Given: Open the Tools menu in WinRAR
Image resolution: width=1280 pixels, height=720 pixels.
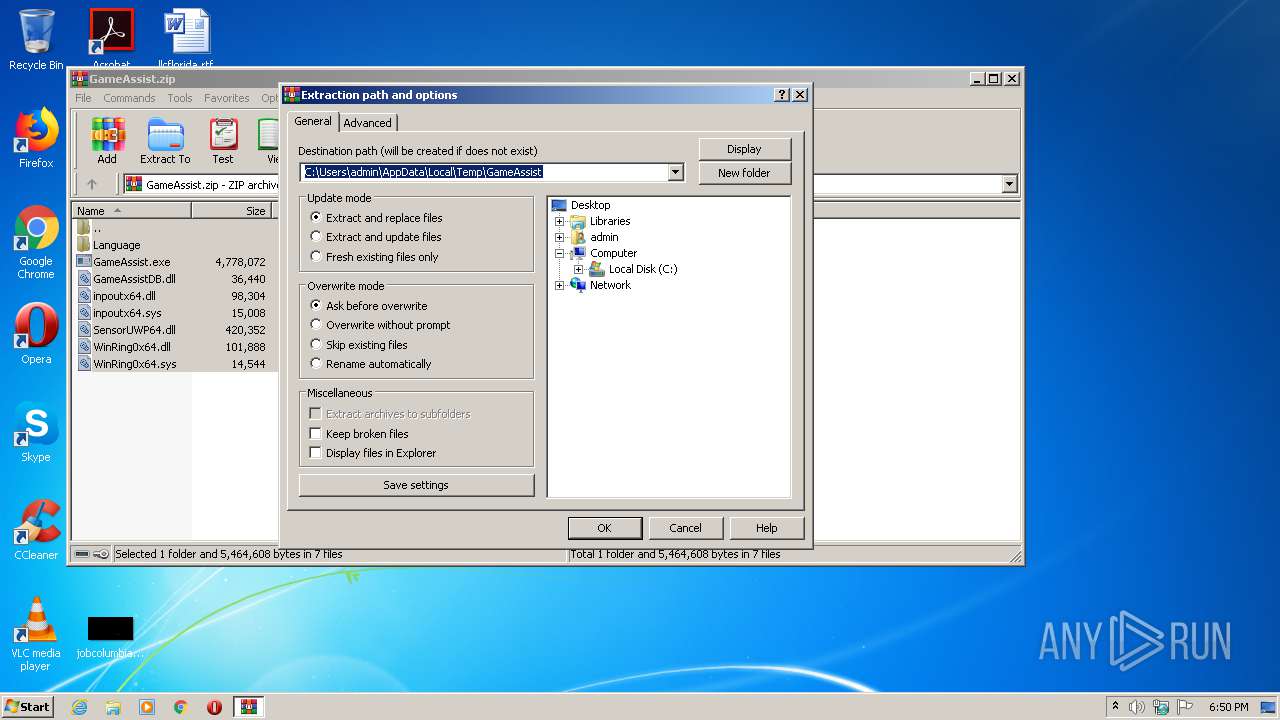Looking at the screenshot, I should coord(180,98).
